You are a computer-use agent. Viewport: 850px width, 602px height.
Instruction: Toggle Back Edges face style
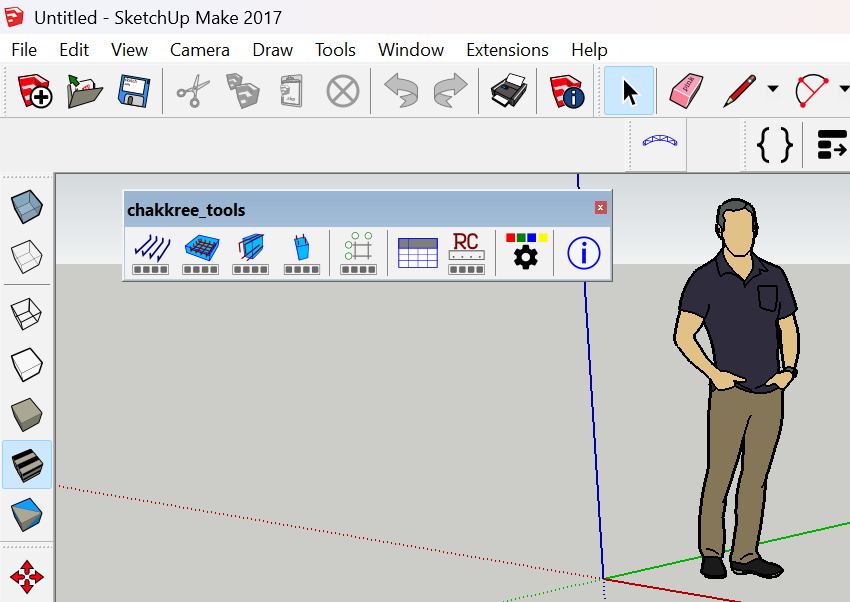(x=27, y=256)
